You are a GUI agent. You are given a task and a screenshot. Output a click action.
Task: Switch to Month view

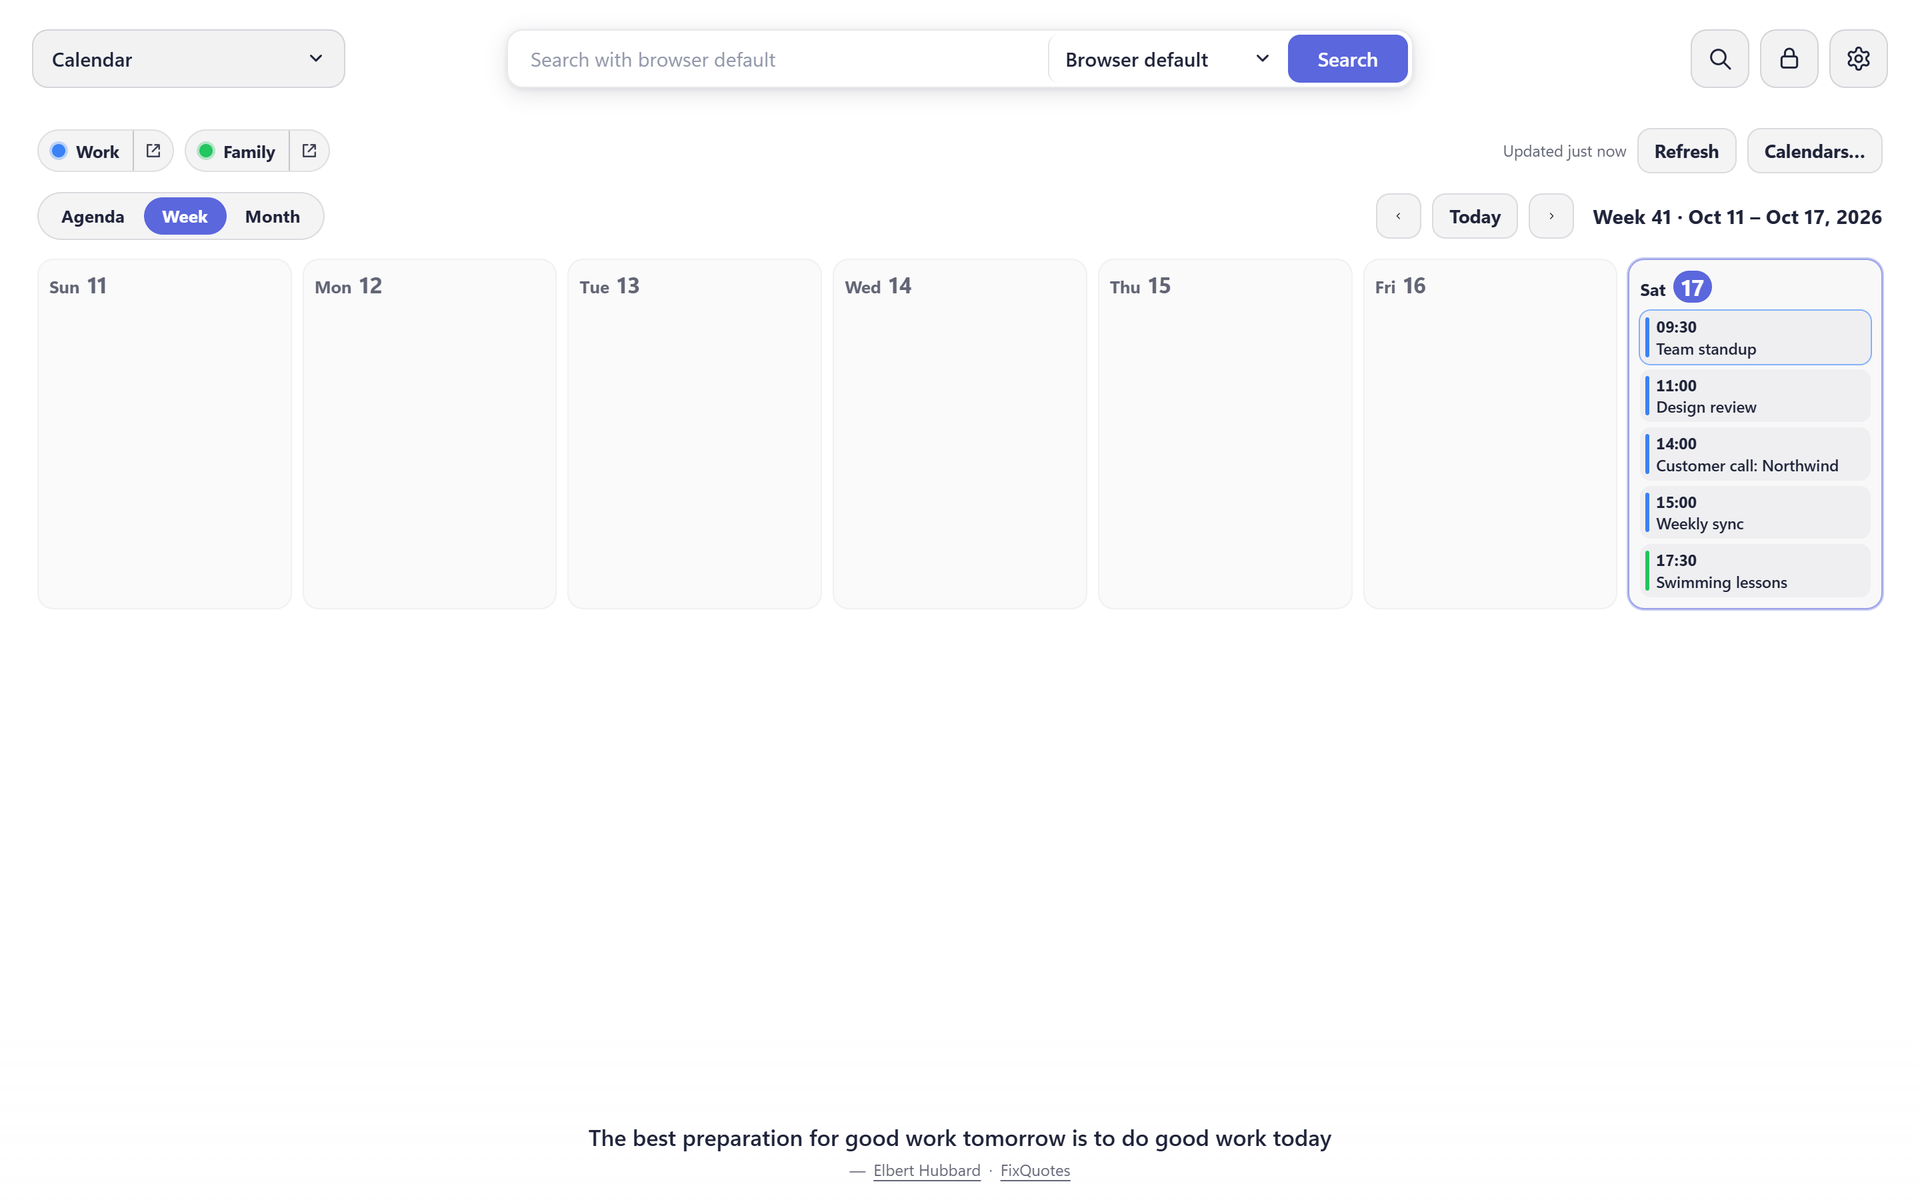tap(272, 216)
